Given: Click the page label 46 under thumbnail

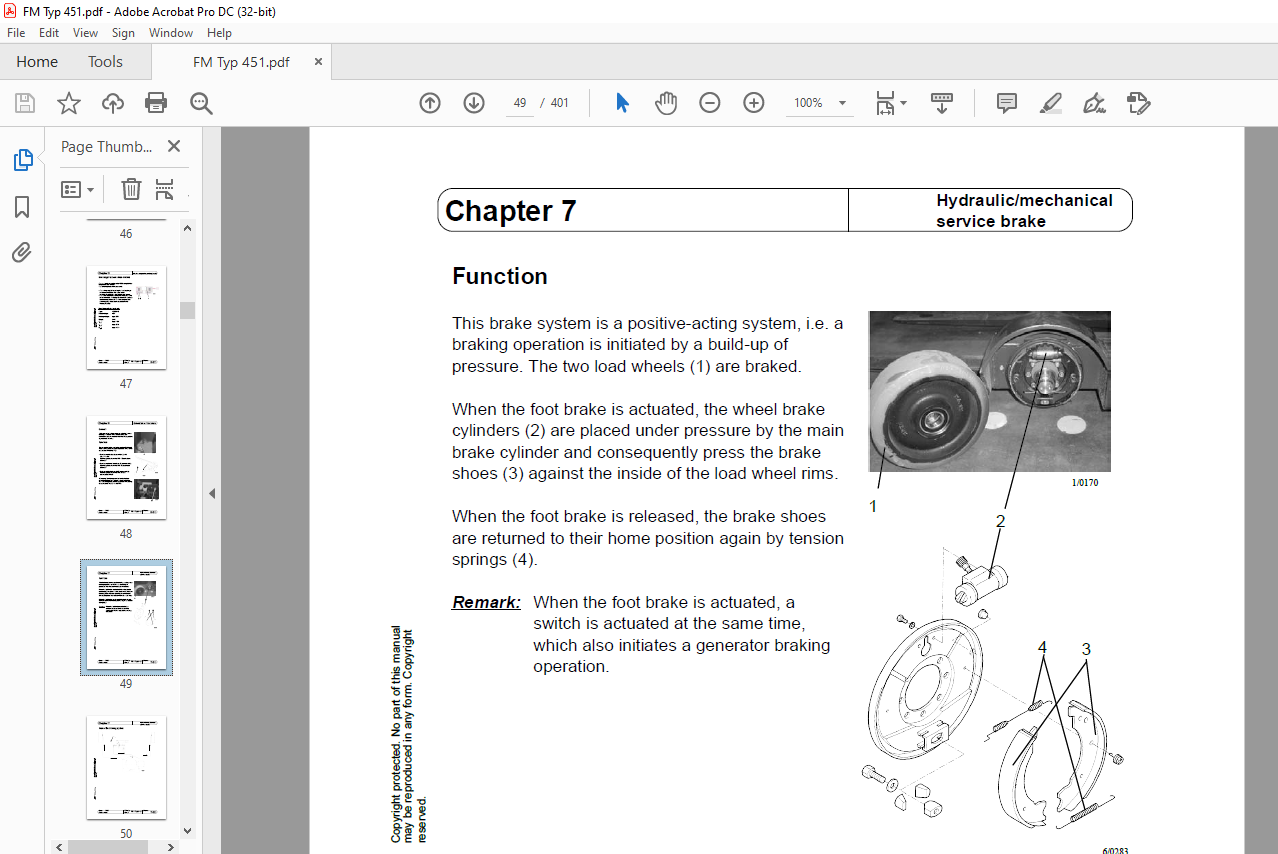Looking at the screenshot, I should point(126,234).
